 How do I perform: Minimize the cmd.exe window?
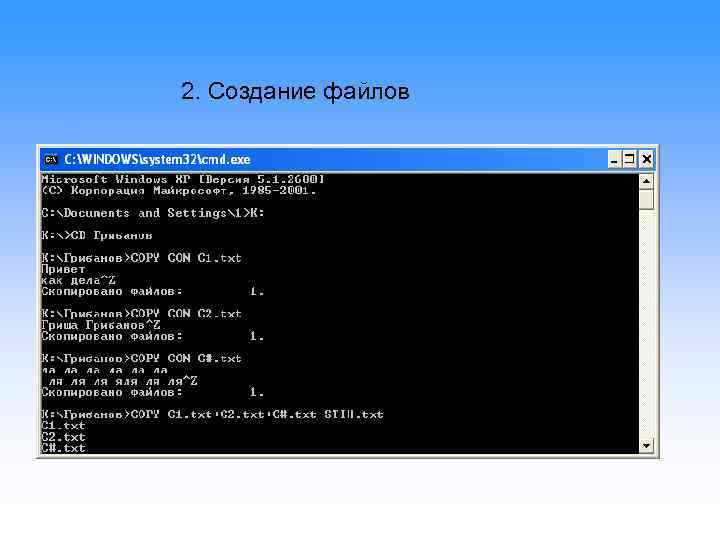tap(614, 159)
